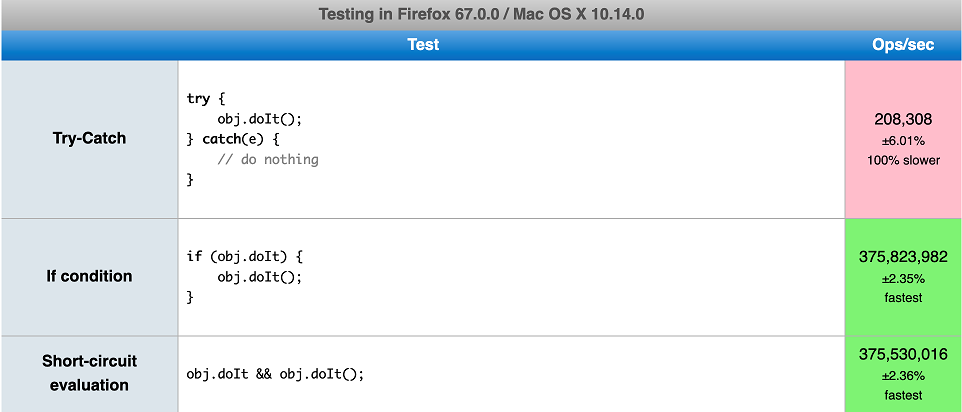Click the "Test" column header
This screenshot has width=962, height=412.
[423, 45]
